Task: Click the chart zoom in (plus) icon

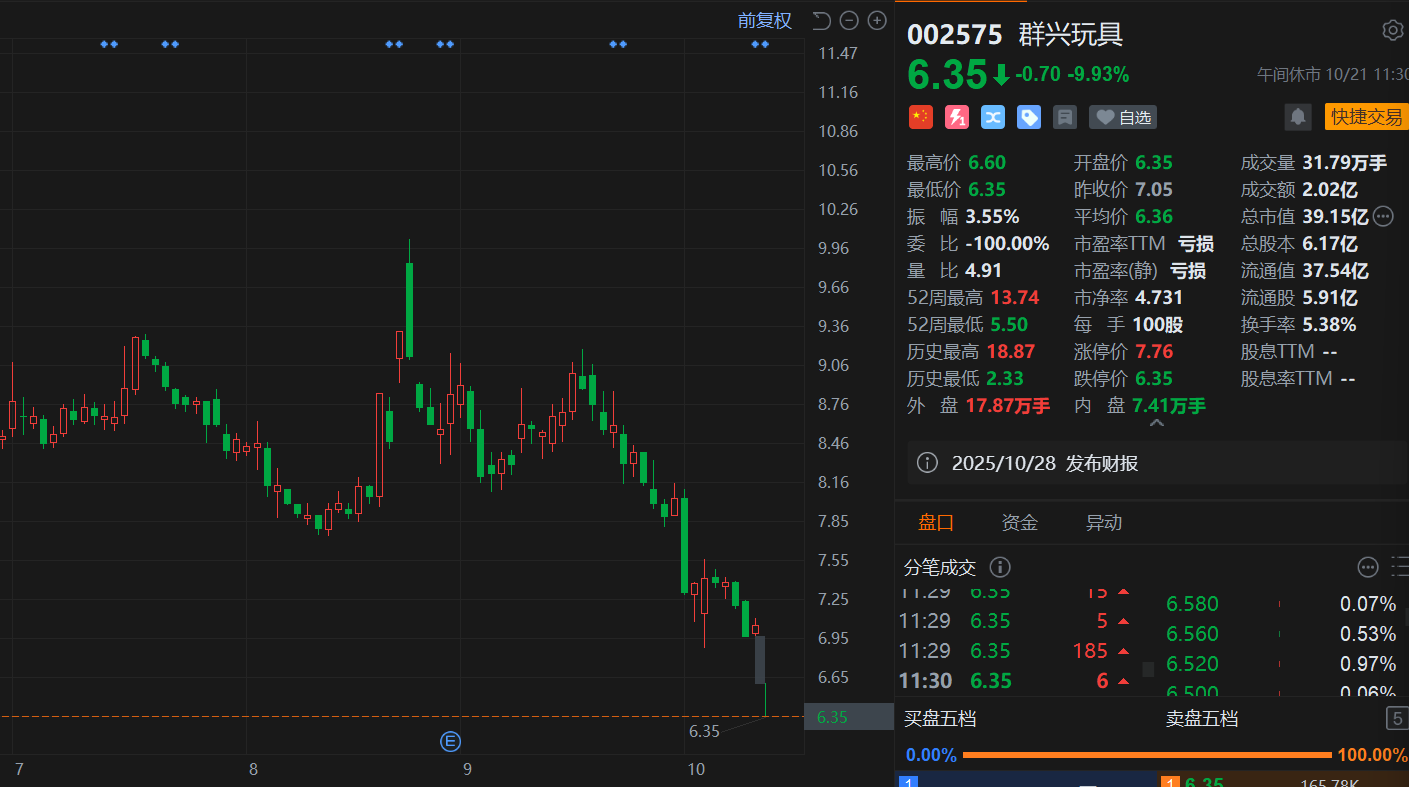Action: tap(877, 20)
